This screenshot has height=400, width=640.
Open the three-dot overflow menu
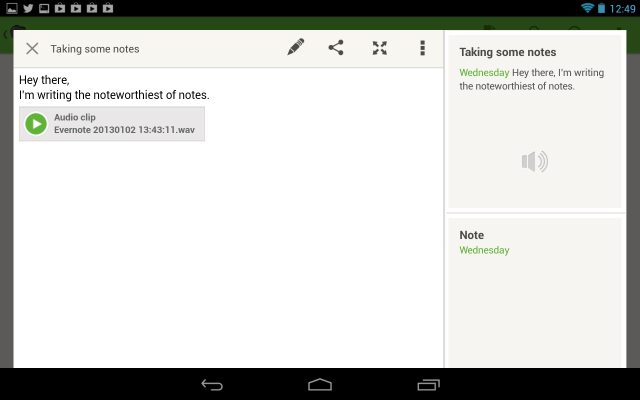pos(422,48)
